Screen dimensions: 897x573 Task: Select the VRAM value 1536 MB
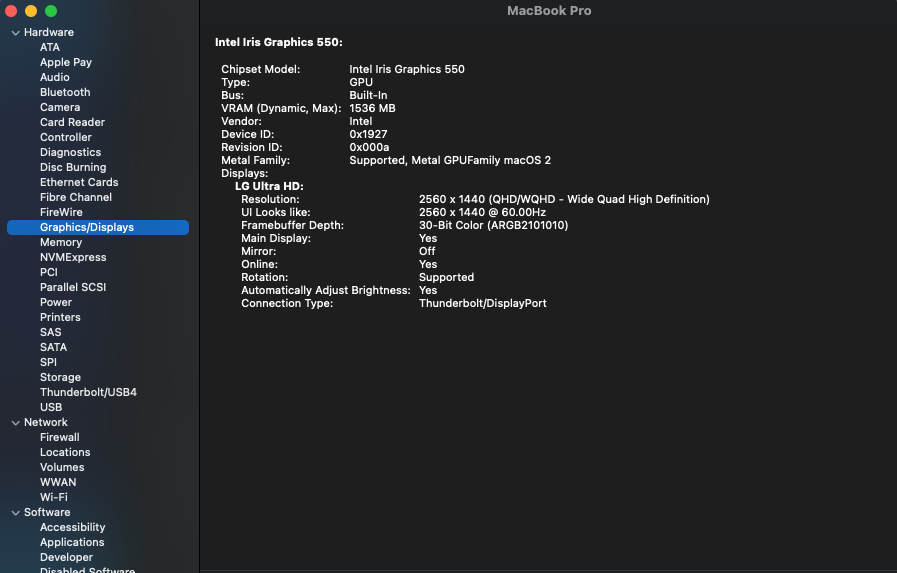pyautogui.click(x=372, y=108)
